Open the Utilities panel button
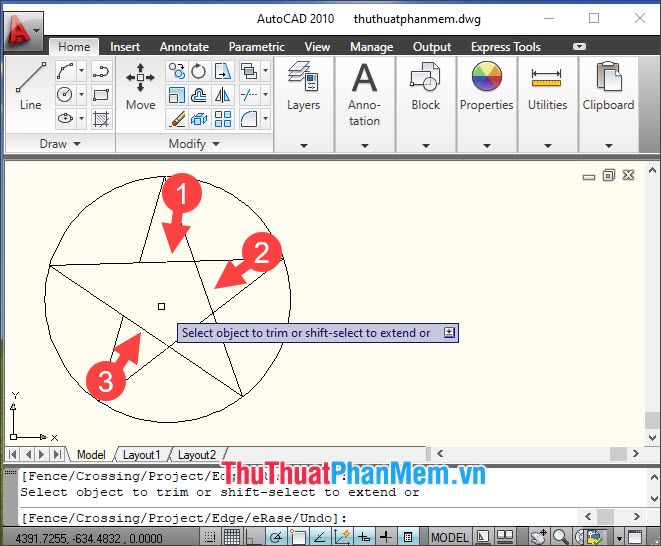The width and height of the screenshot is (661, 546). pyautogui.click(x=547, y=105)
